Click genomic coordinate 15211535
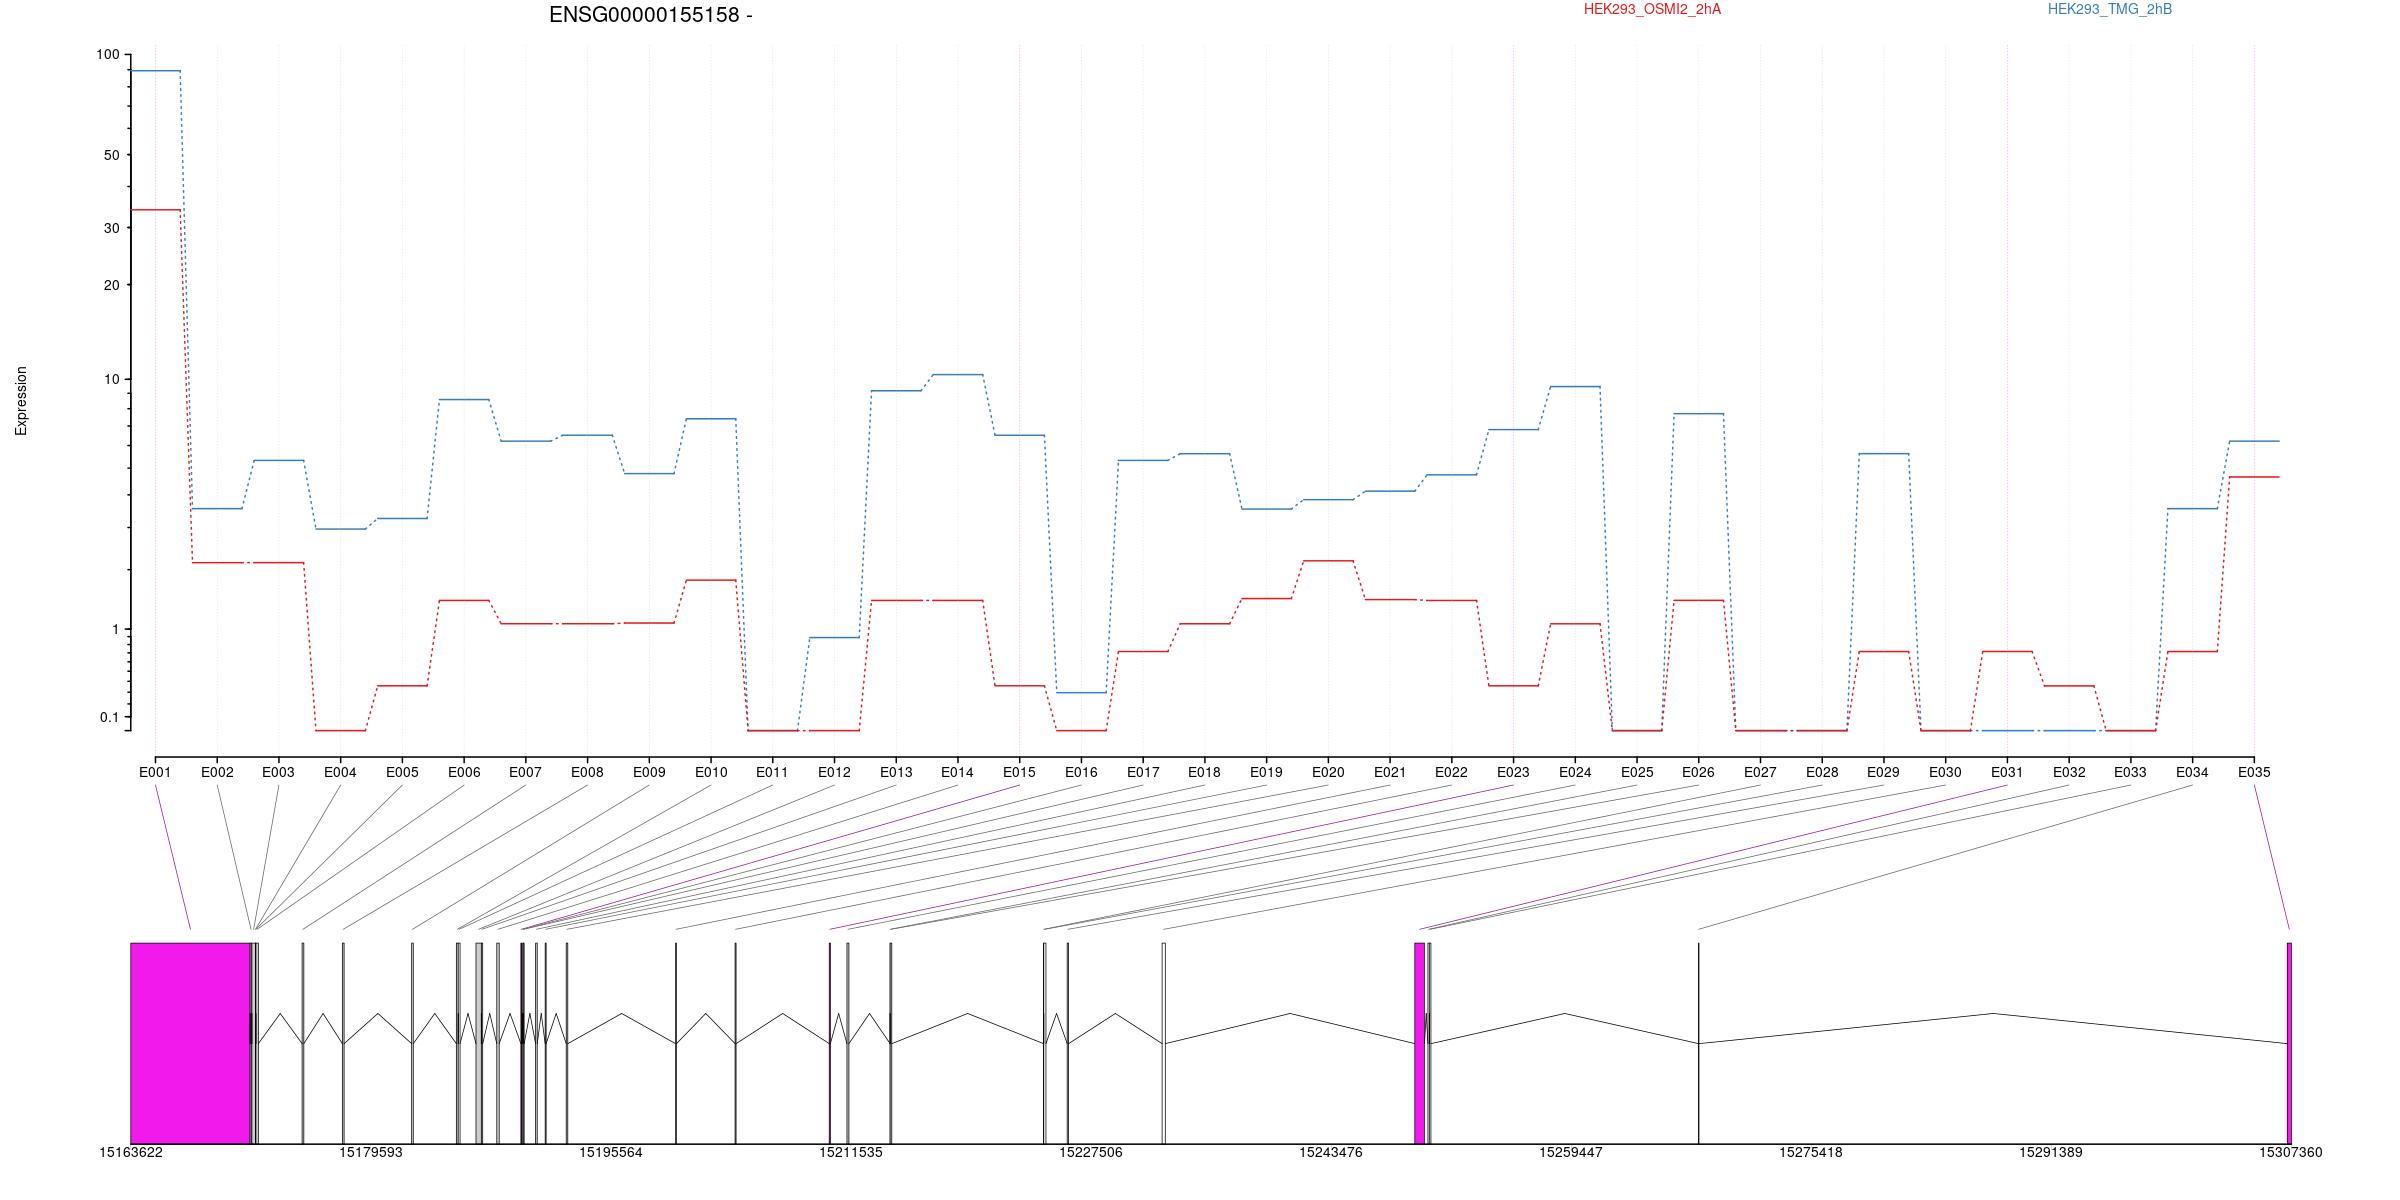2400x1200 pixels. tap(851, 1152)
